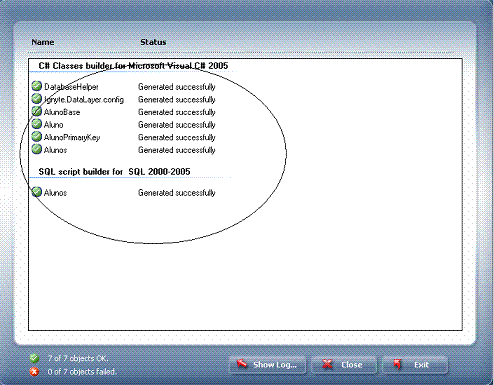
Task: Click the green OK icon in the summary footer
Action: pyautogui.click(x=34, y=359)
